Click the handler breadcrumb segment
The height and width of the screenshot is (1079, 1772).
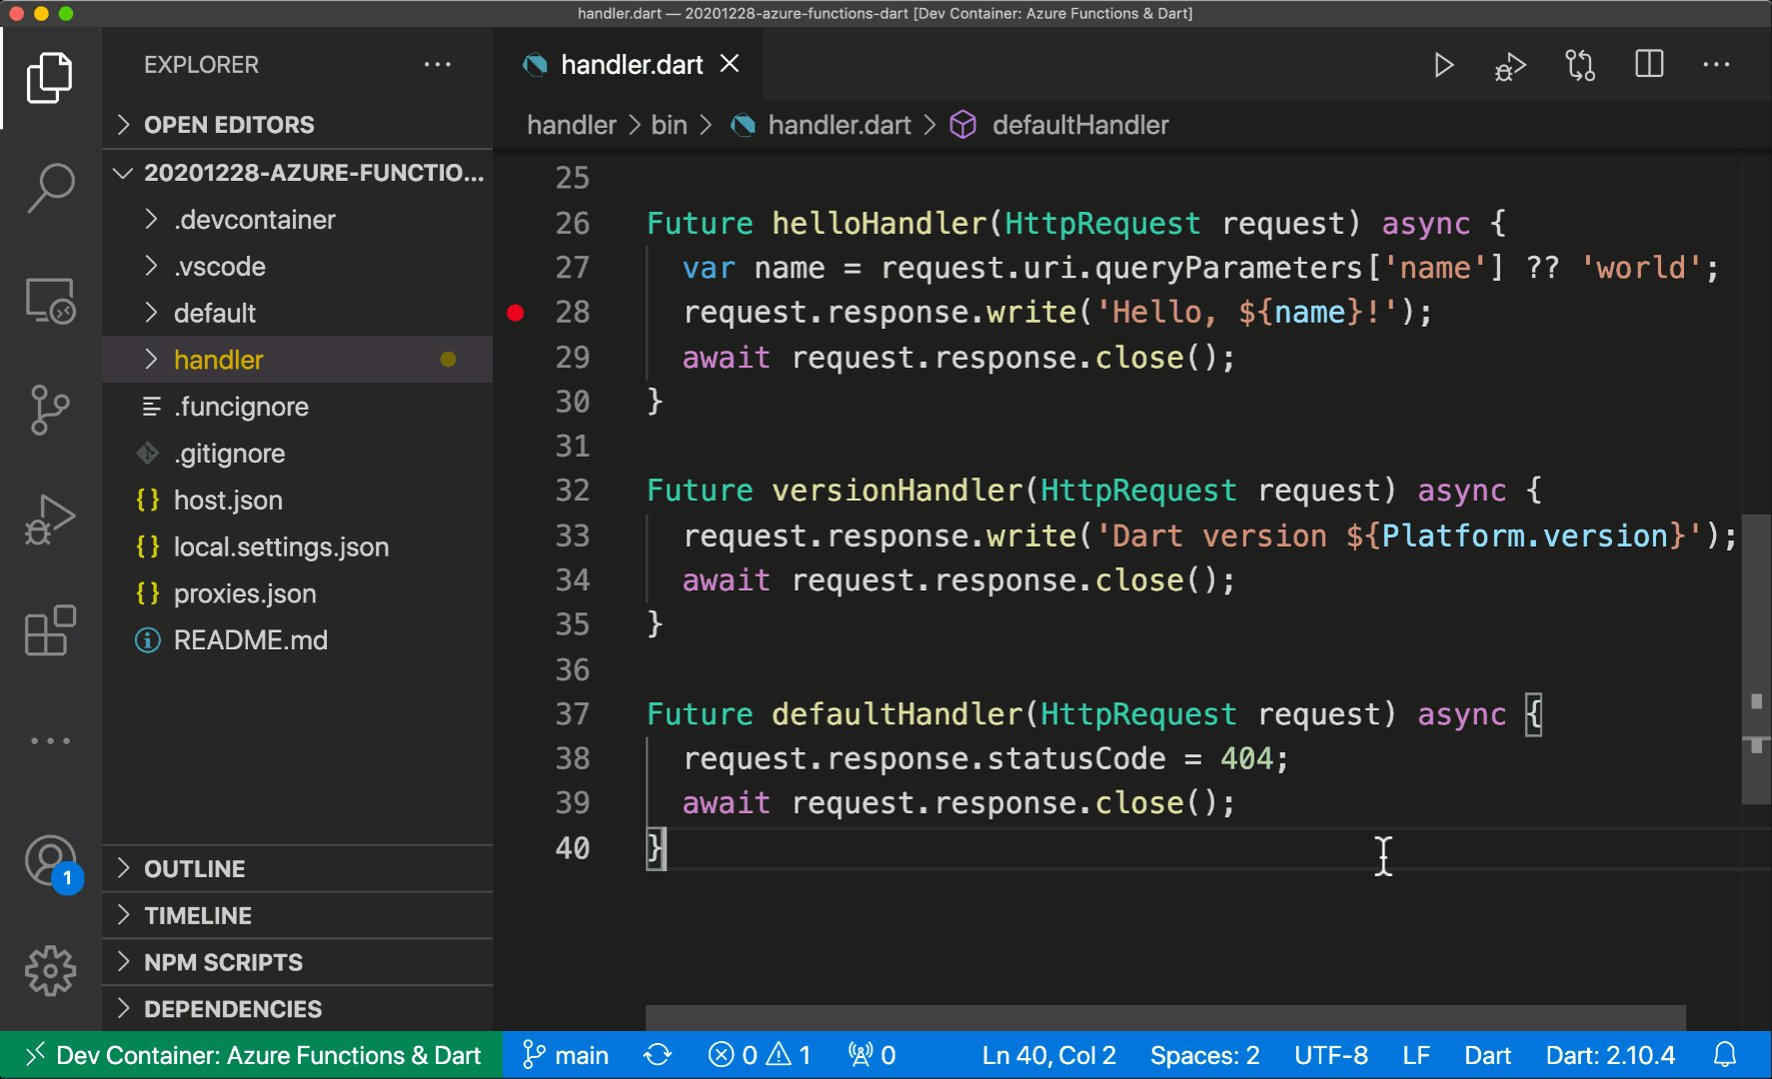[x=571, y=125]
